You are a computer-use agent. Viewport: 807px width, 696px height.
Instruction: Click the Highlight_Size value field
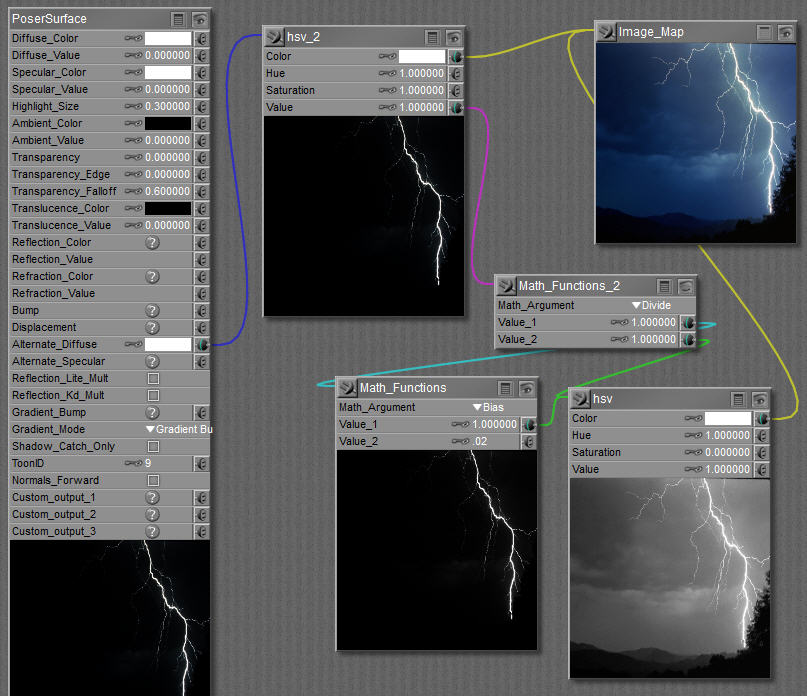click(167, 106)
